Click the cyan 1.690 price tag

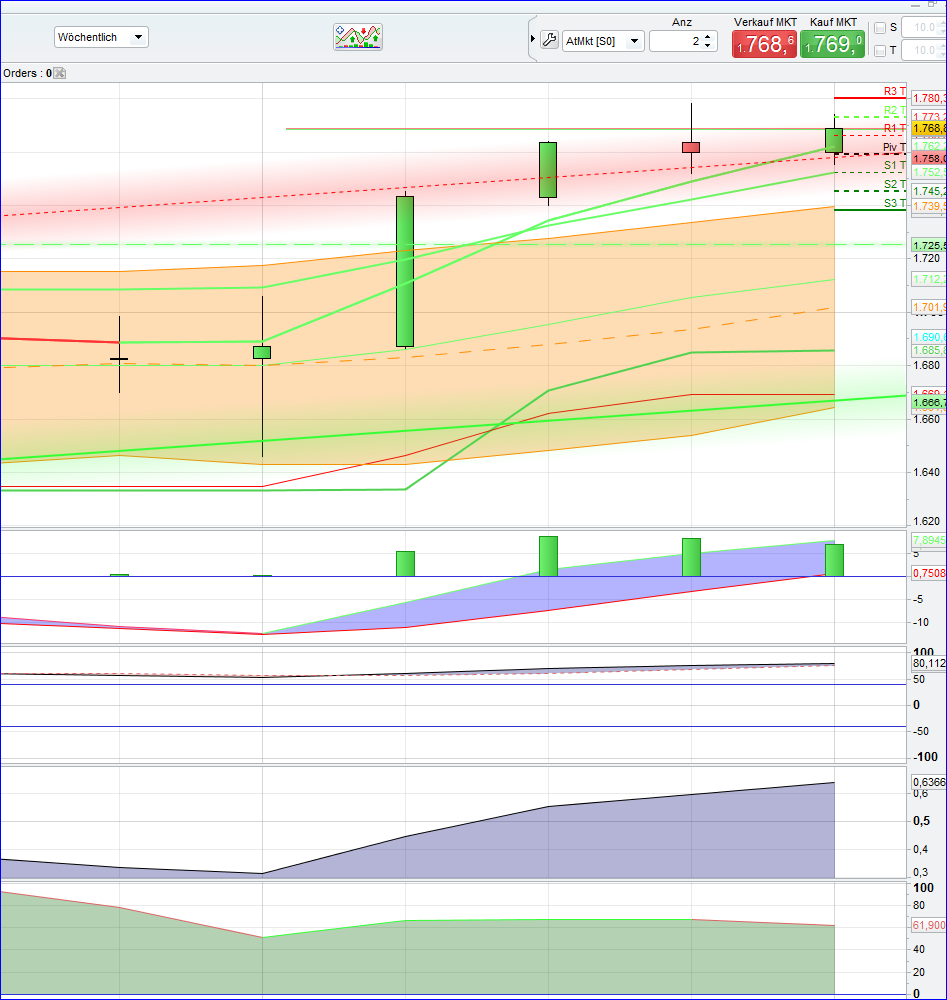pyautogui.click(x=929, y=337)
